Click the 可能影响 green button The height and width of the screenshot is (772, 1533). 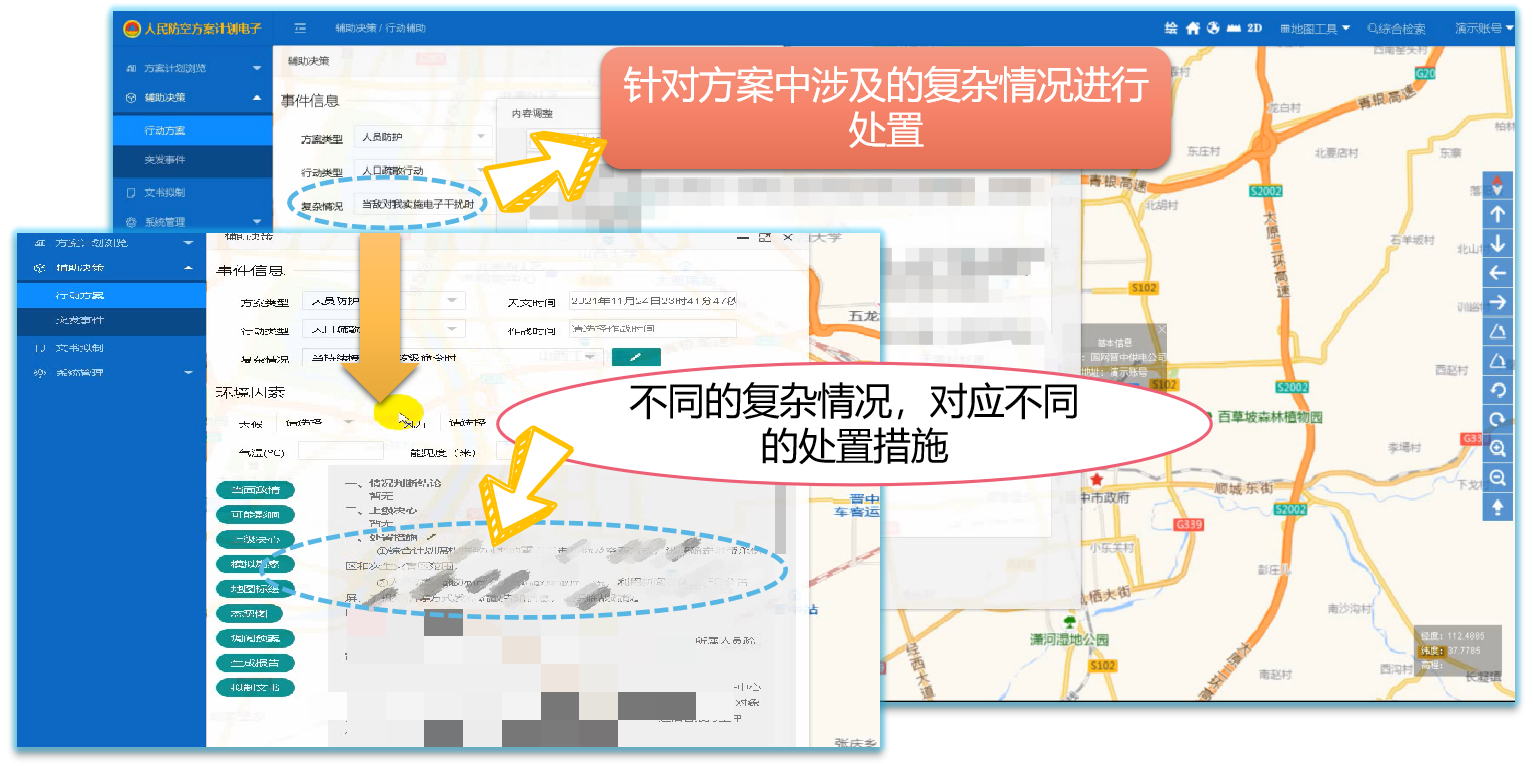[255, 515]
